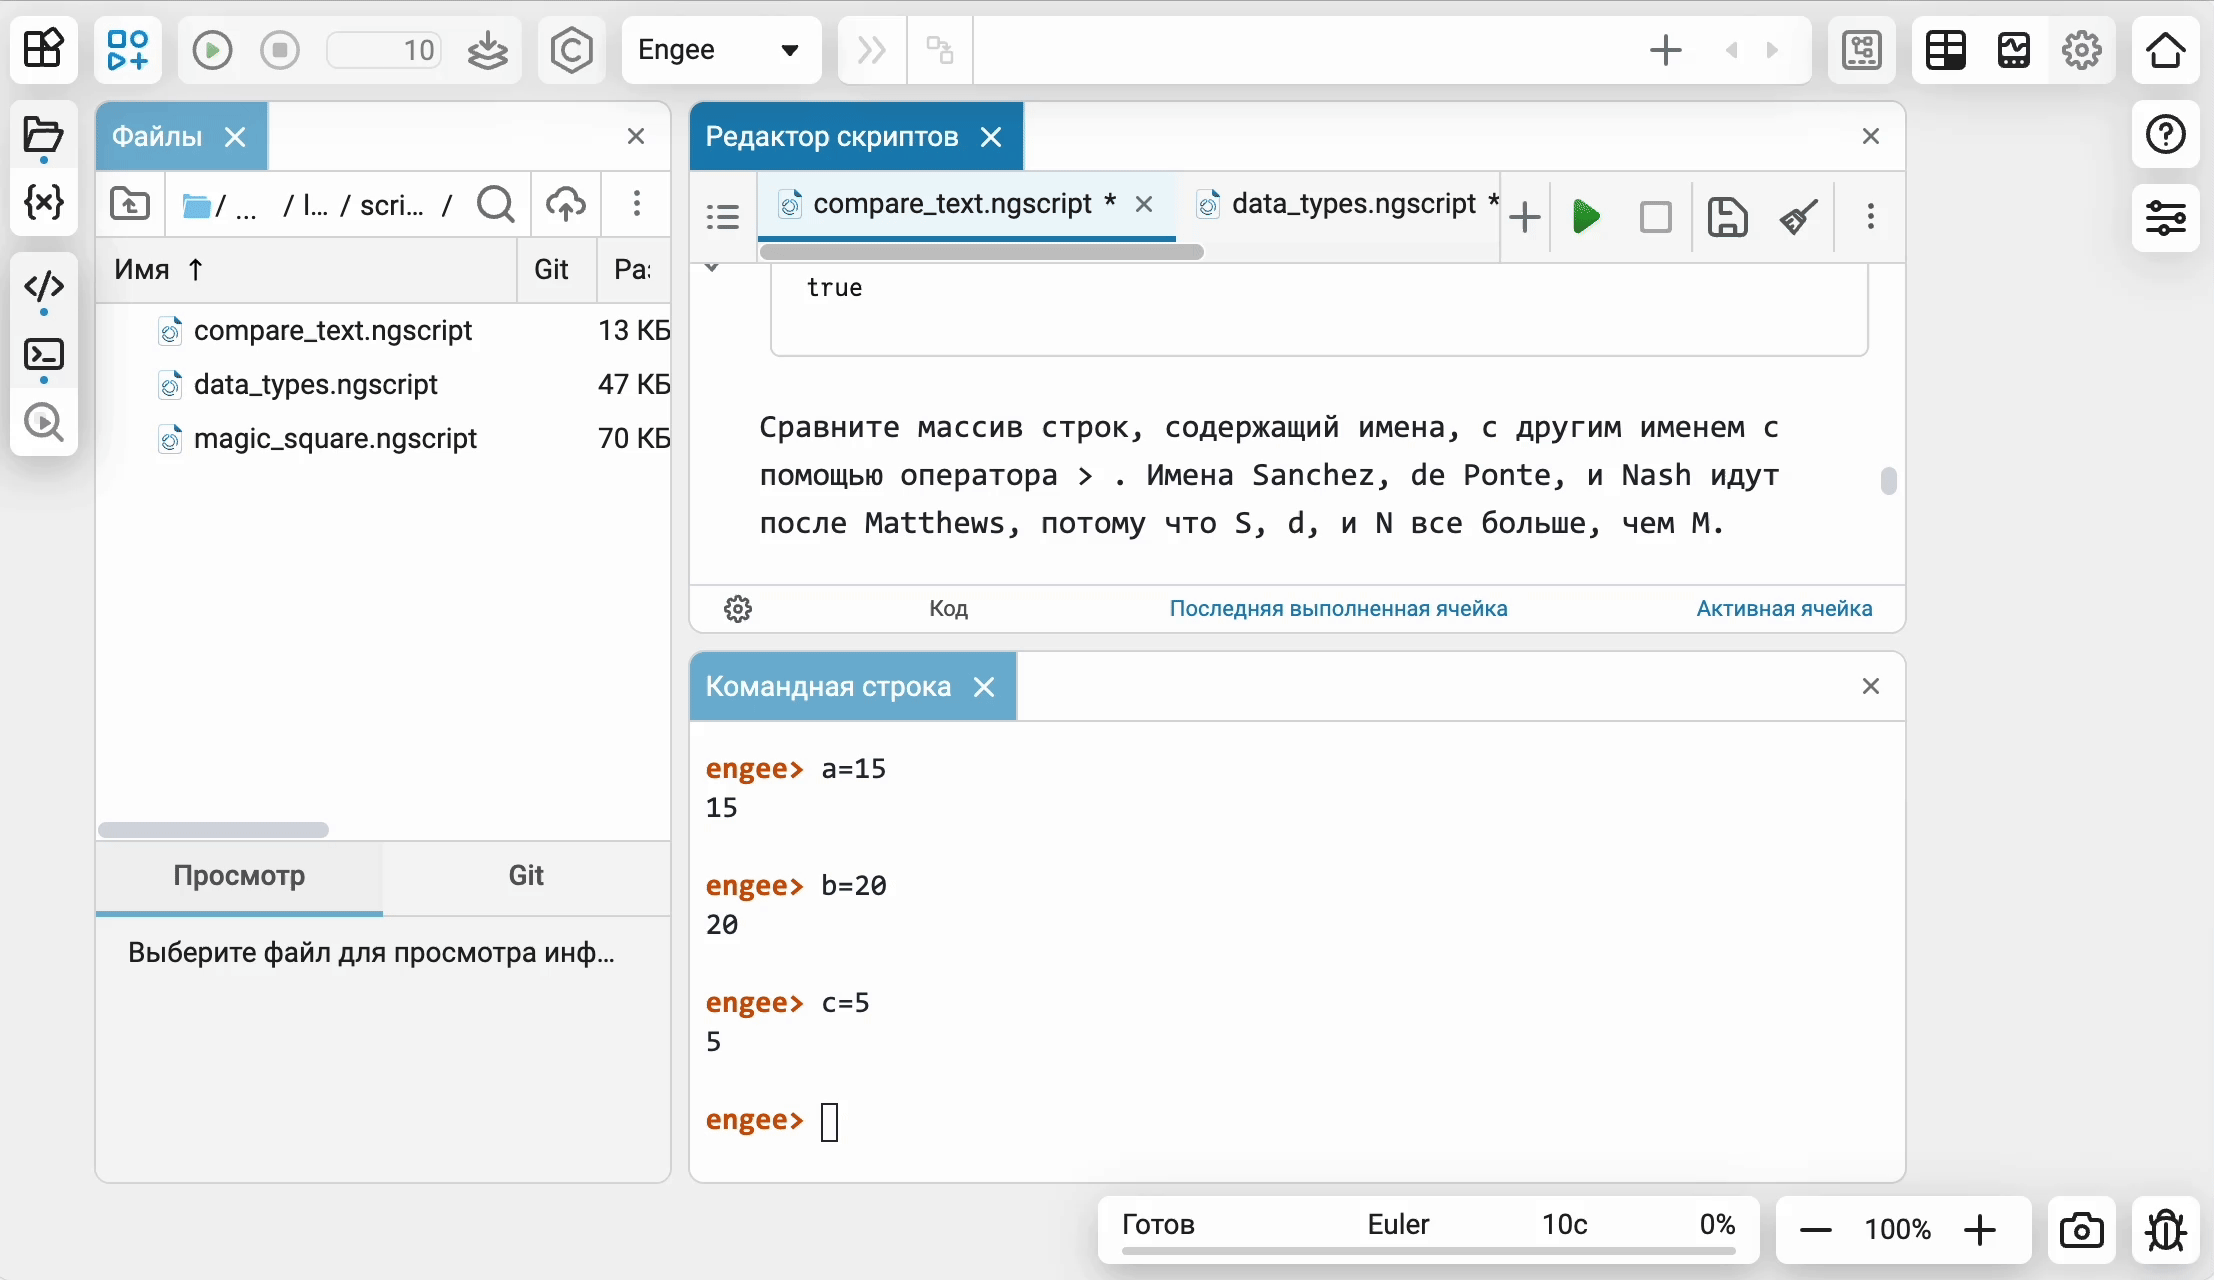
Task: Open the search inspector sidebar icon
Action: coord(44,422)
